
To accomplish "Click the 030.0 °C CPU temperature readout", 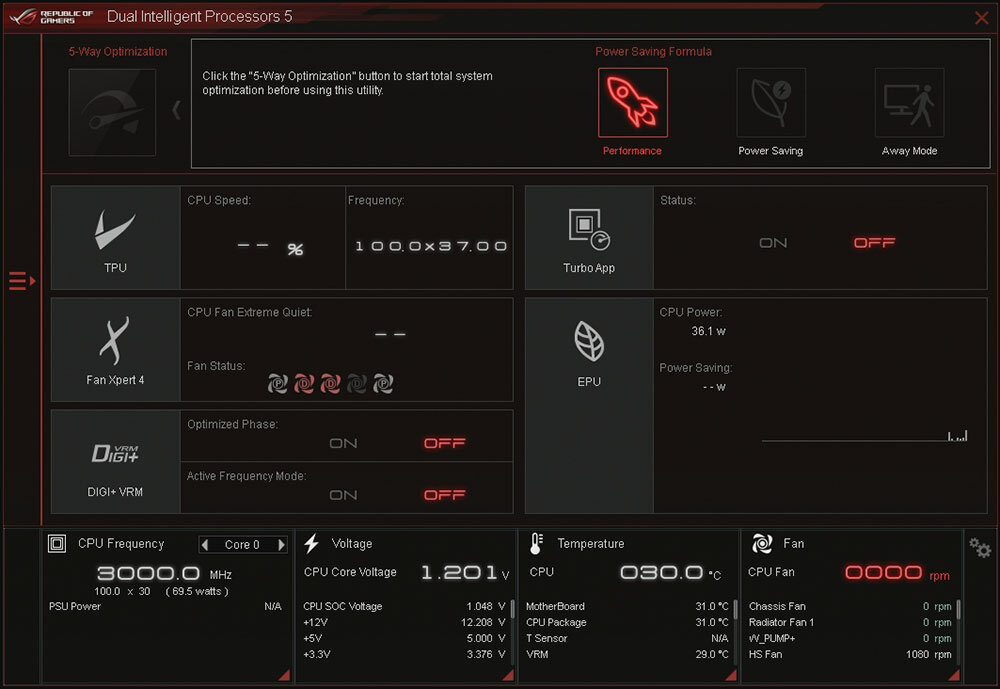I will click(671, 573).
